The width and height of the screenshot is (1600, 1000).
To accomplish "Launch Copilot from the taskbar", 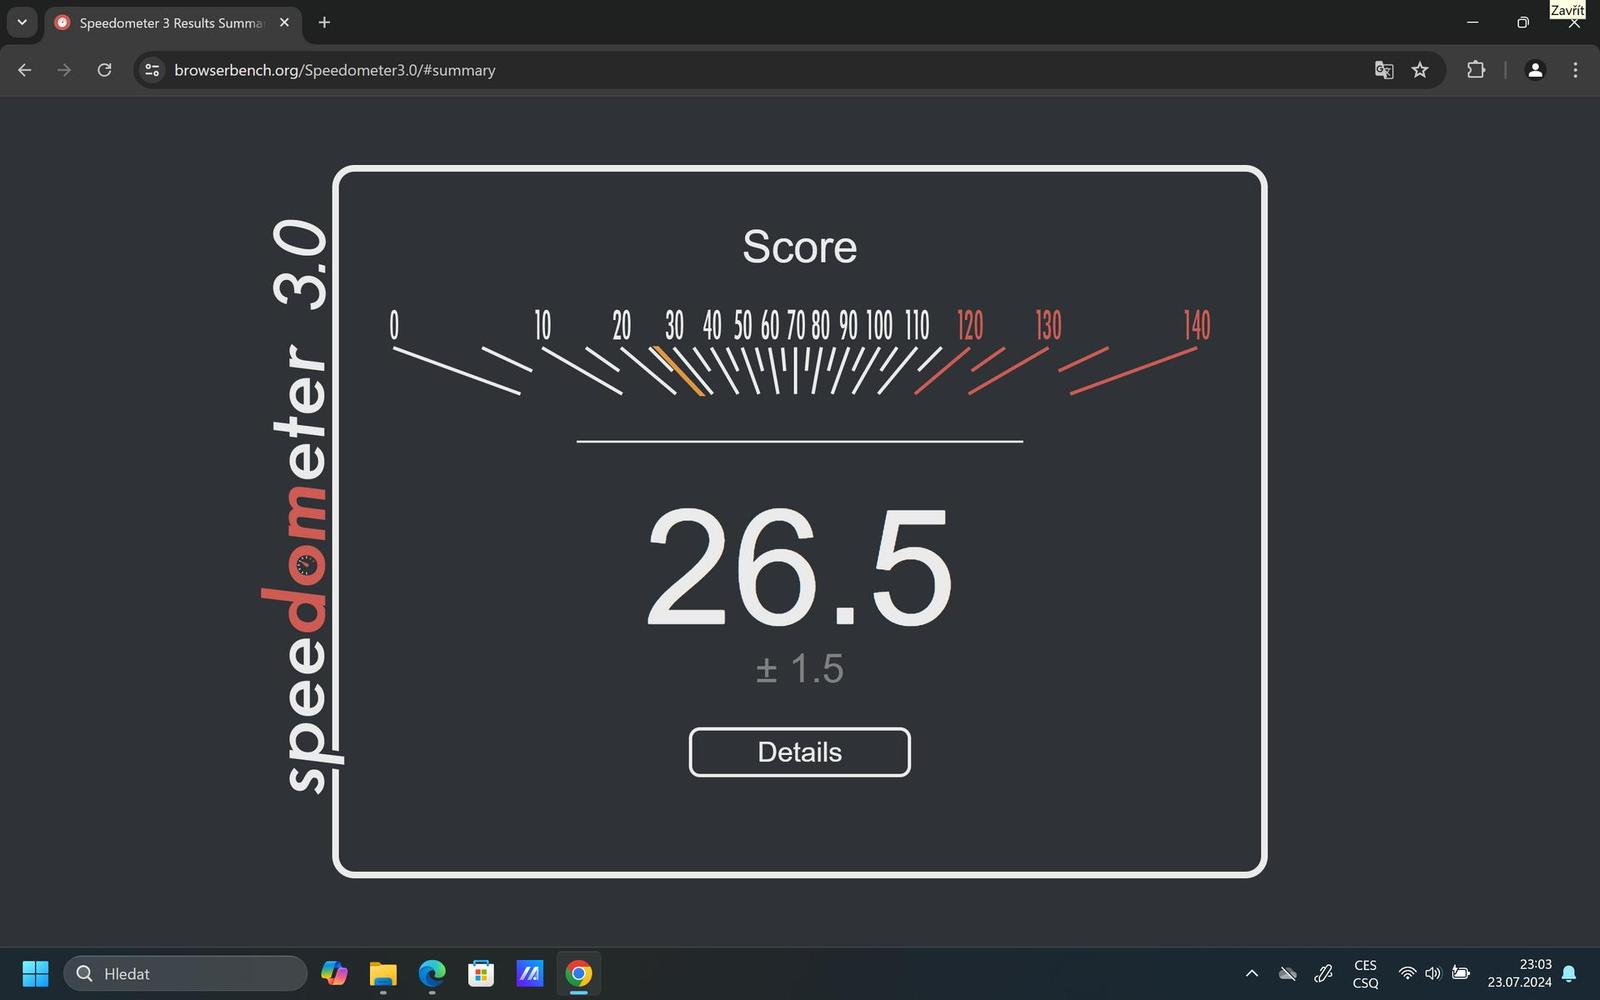I will tap(334, 973).
